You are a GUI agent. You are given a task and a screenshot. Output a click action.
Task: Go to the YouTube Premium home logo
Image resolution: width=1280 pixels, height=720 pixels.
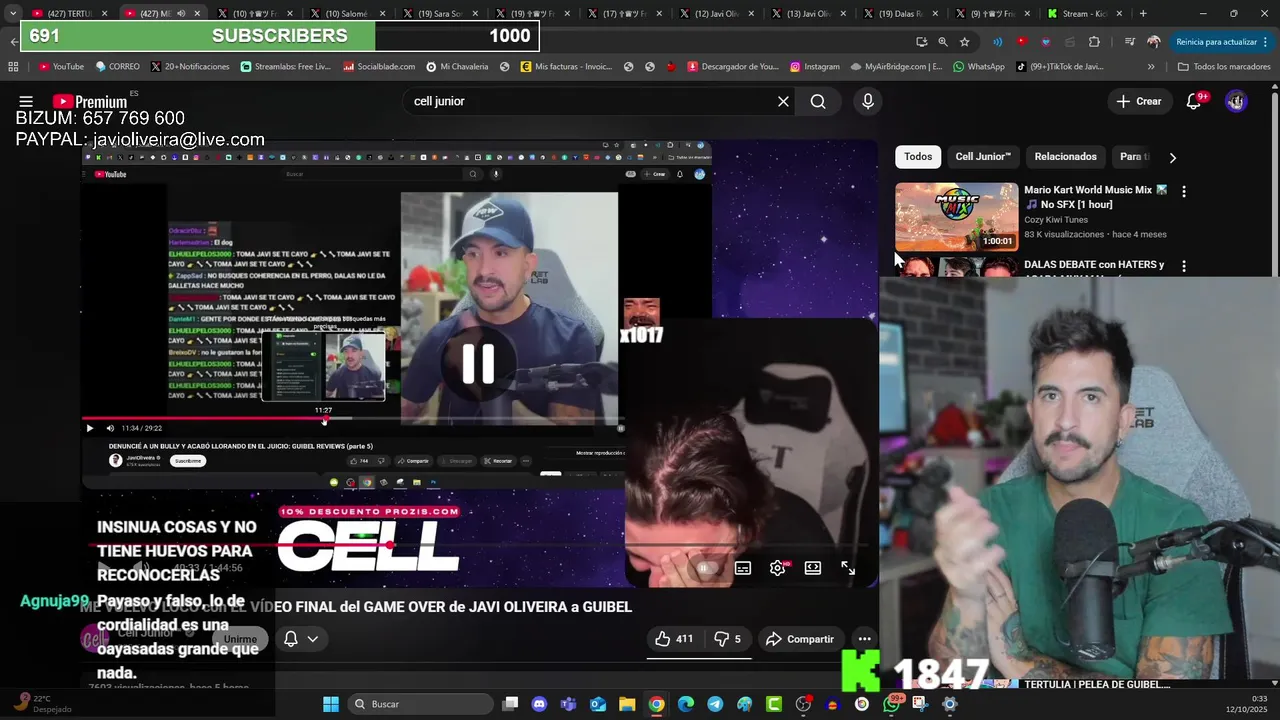pyautogui.click(x=90, y=101)
